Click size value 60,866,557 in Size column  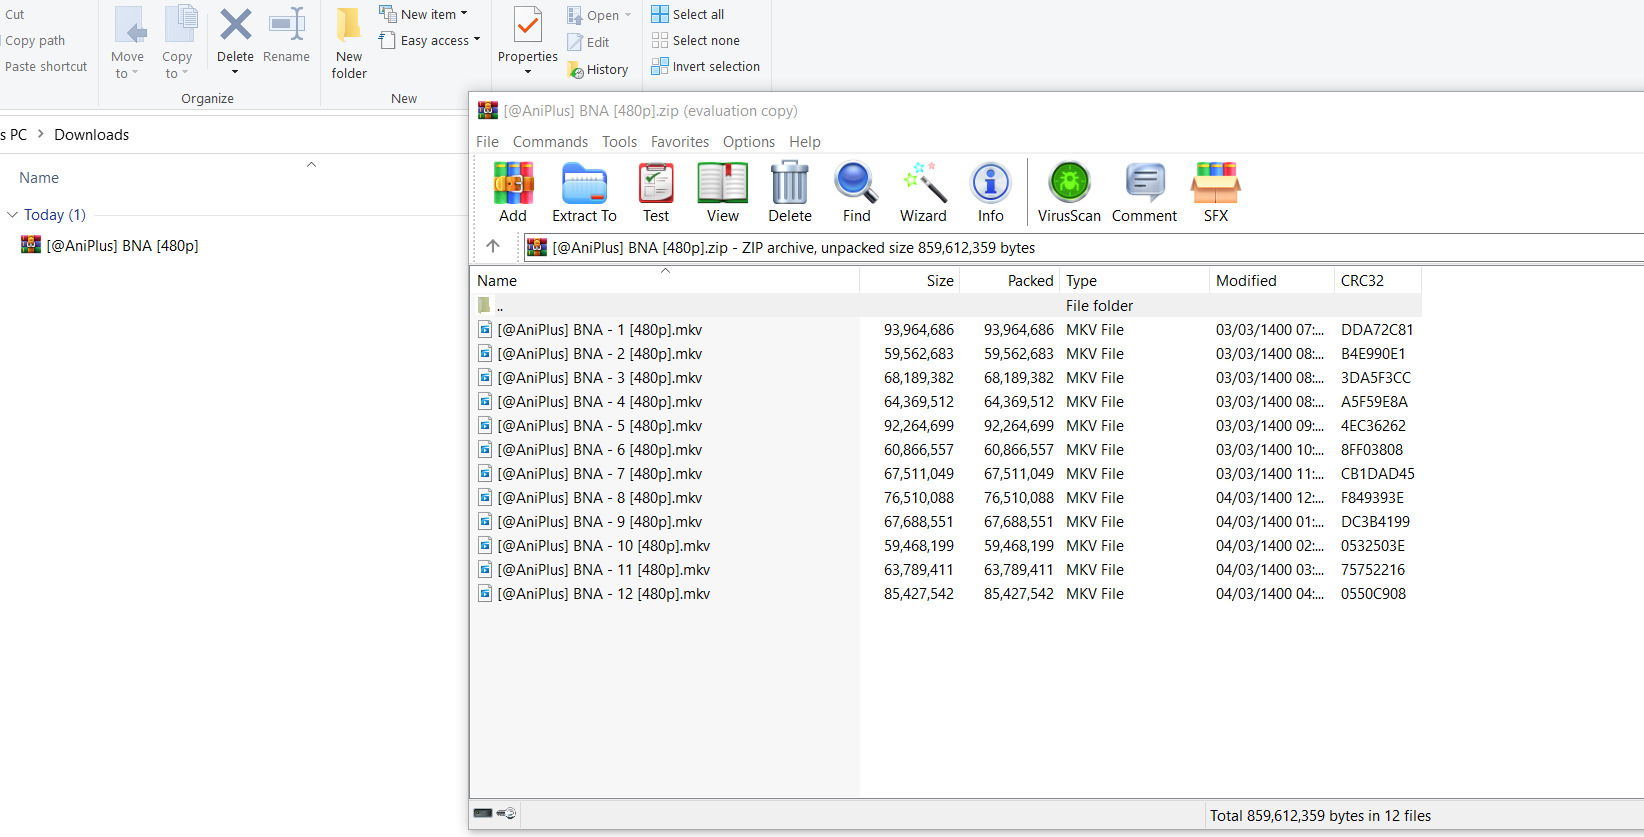click(x=919, y=449)
